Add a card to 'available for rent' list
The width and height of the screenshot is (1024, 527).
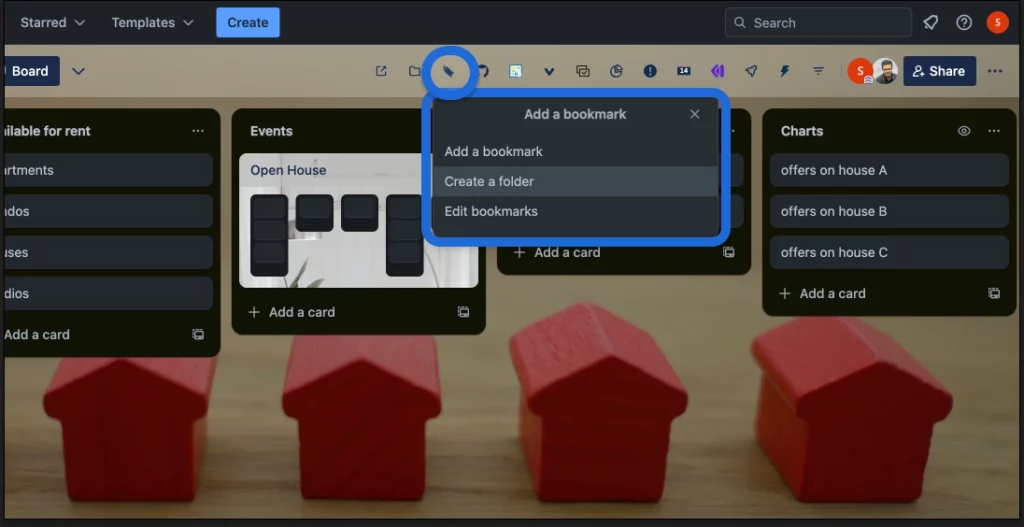point(37,334)
